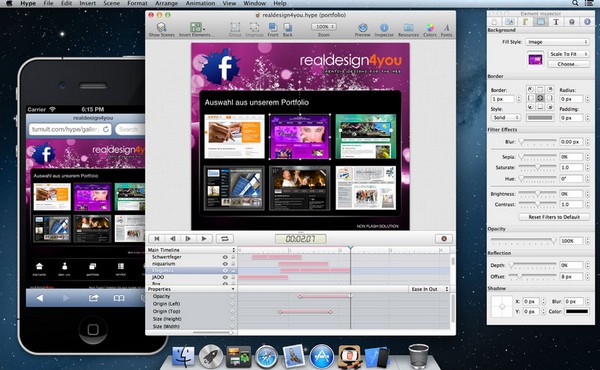
Task: Open the Scene menu
Action: pyautogui.click(x=111, y=3)
